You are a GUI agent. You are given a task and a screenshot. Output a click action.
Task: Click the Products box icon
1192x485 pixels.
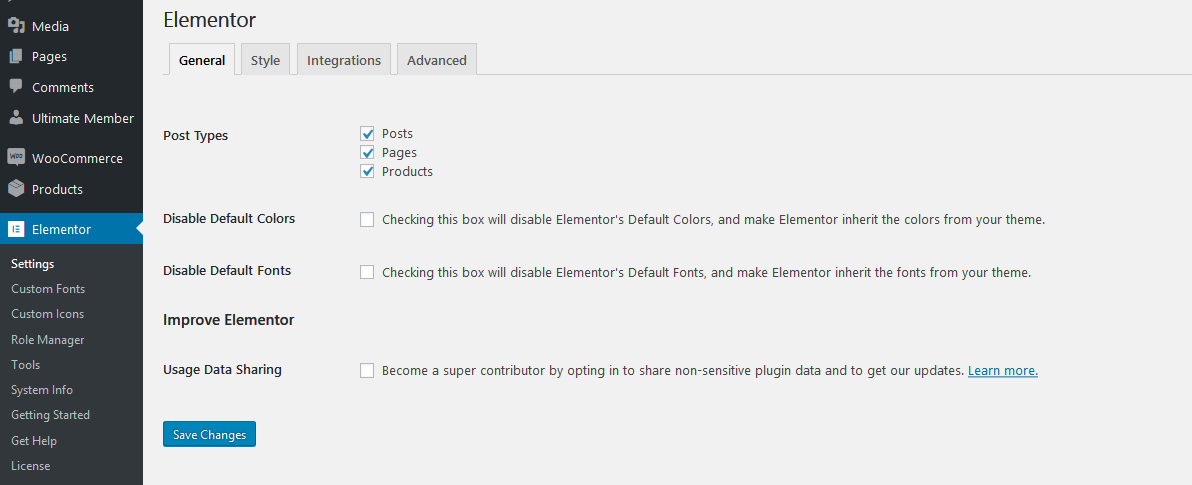coord(16,189)
